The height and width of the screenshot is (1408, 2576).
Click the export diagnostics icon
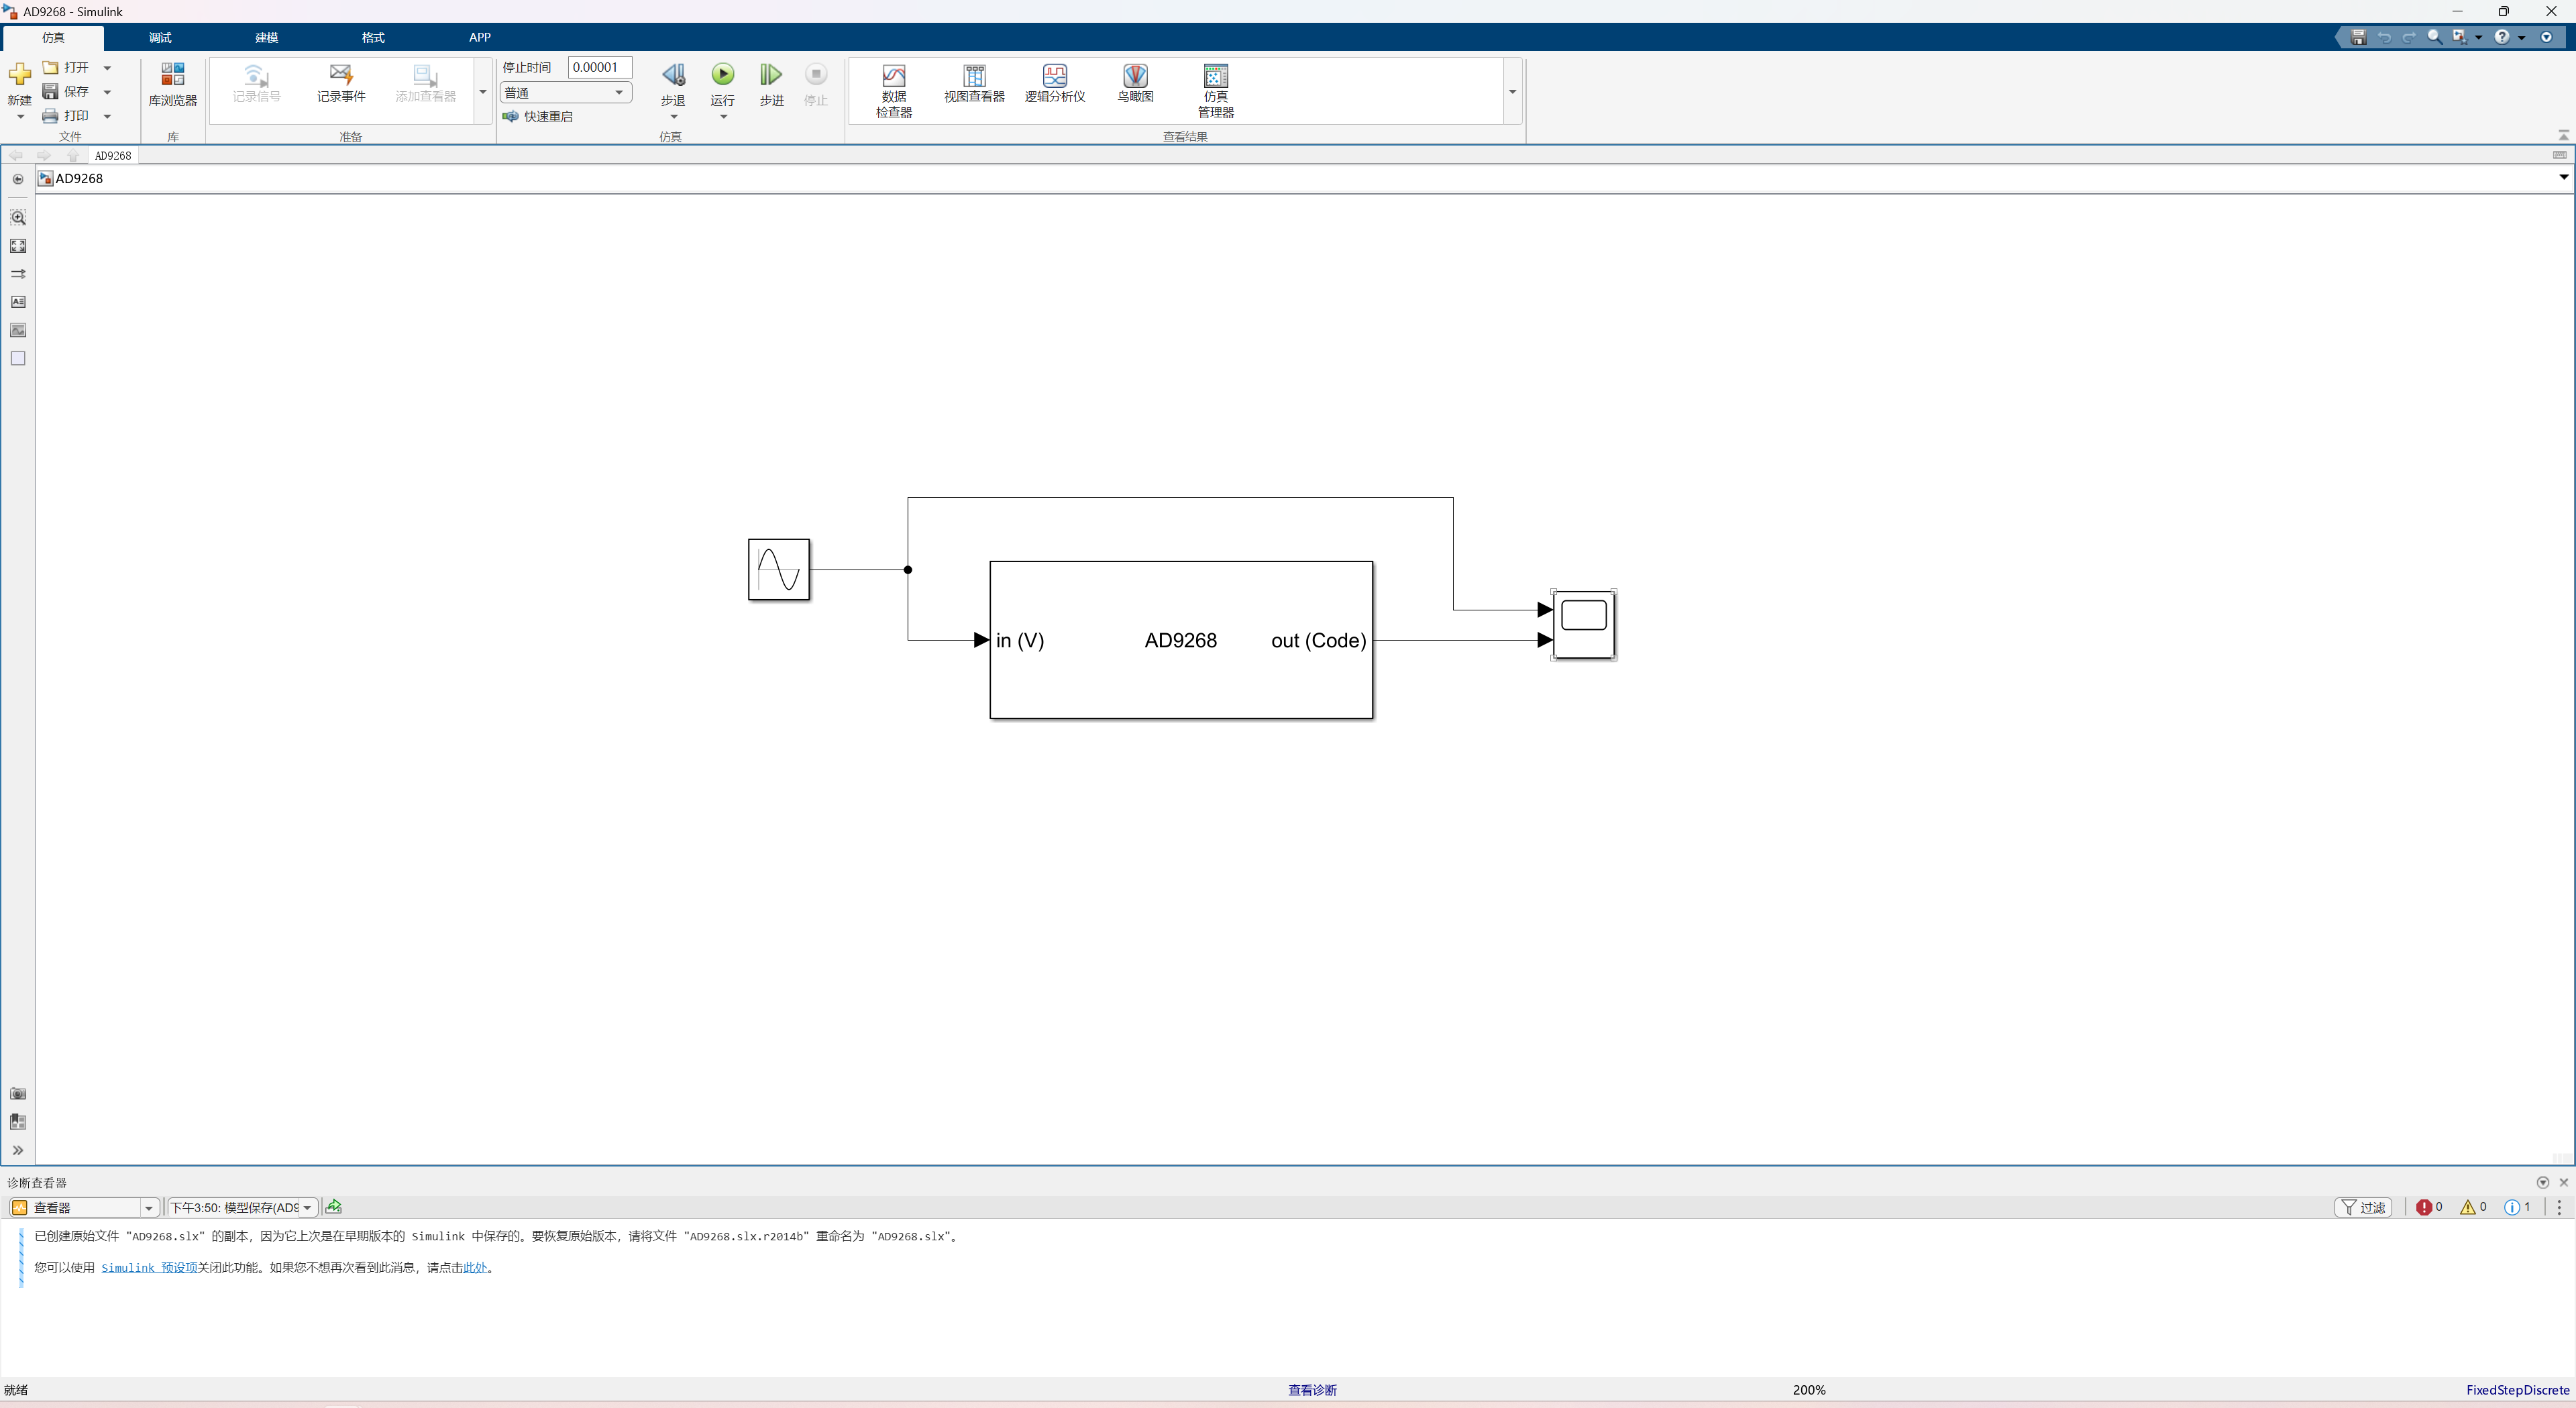334,1207
